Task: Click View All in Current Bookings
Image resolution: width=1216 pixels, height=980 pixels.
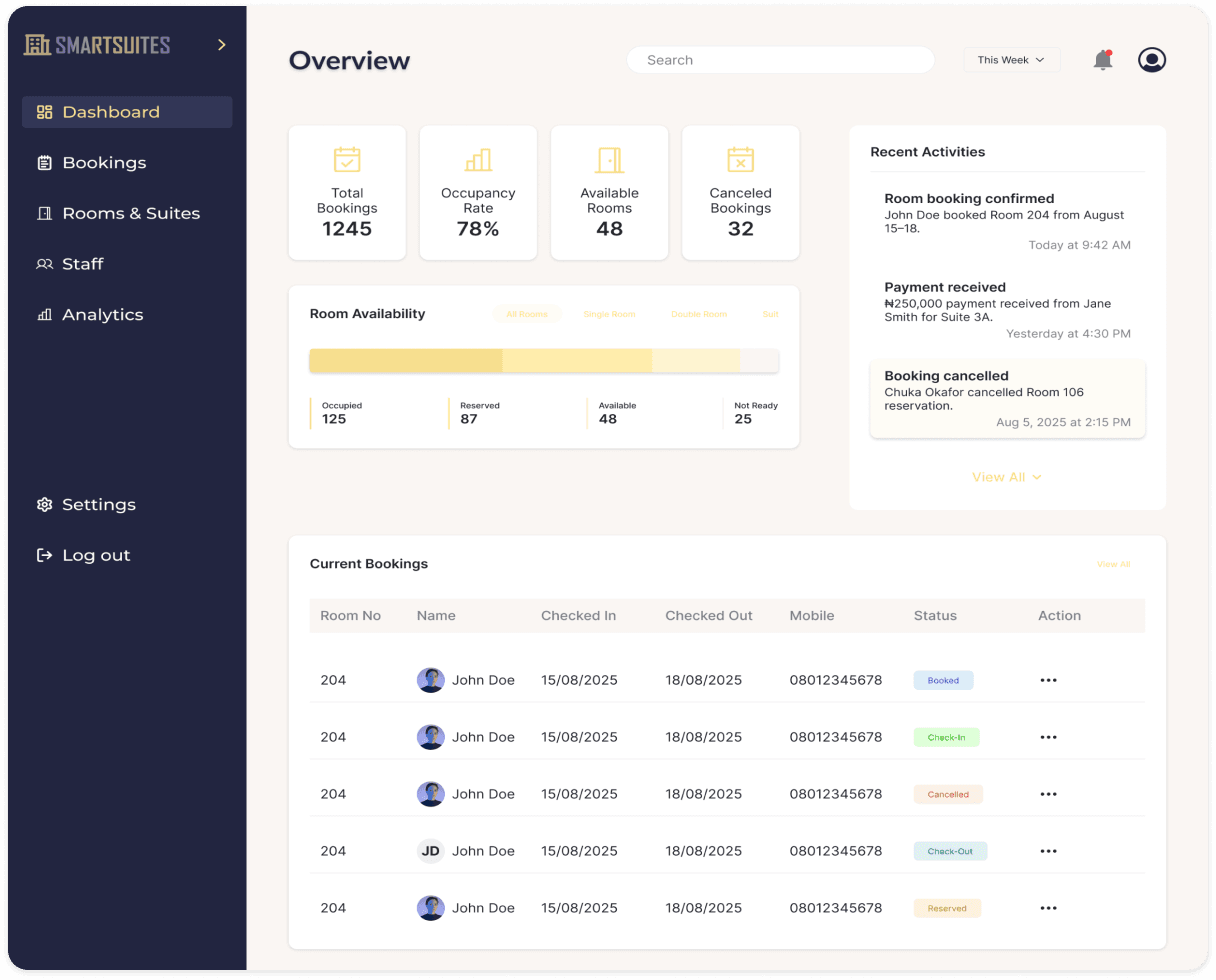Action: 1113,564
